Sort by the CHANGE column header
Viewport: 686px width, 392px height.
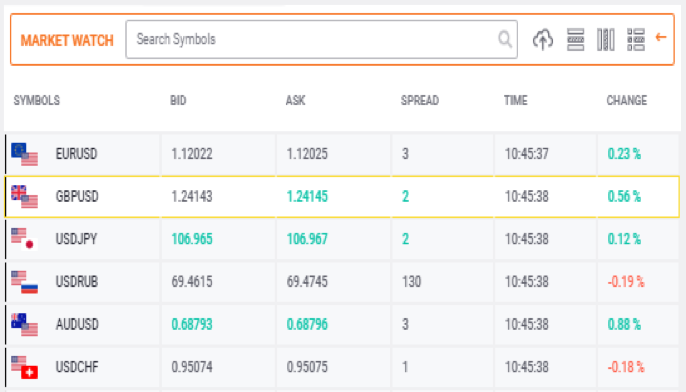(626, 101)
